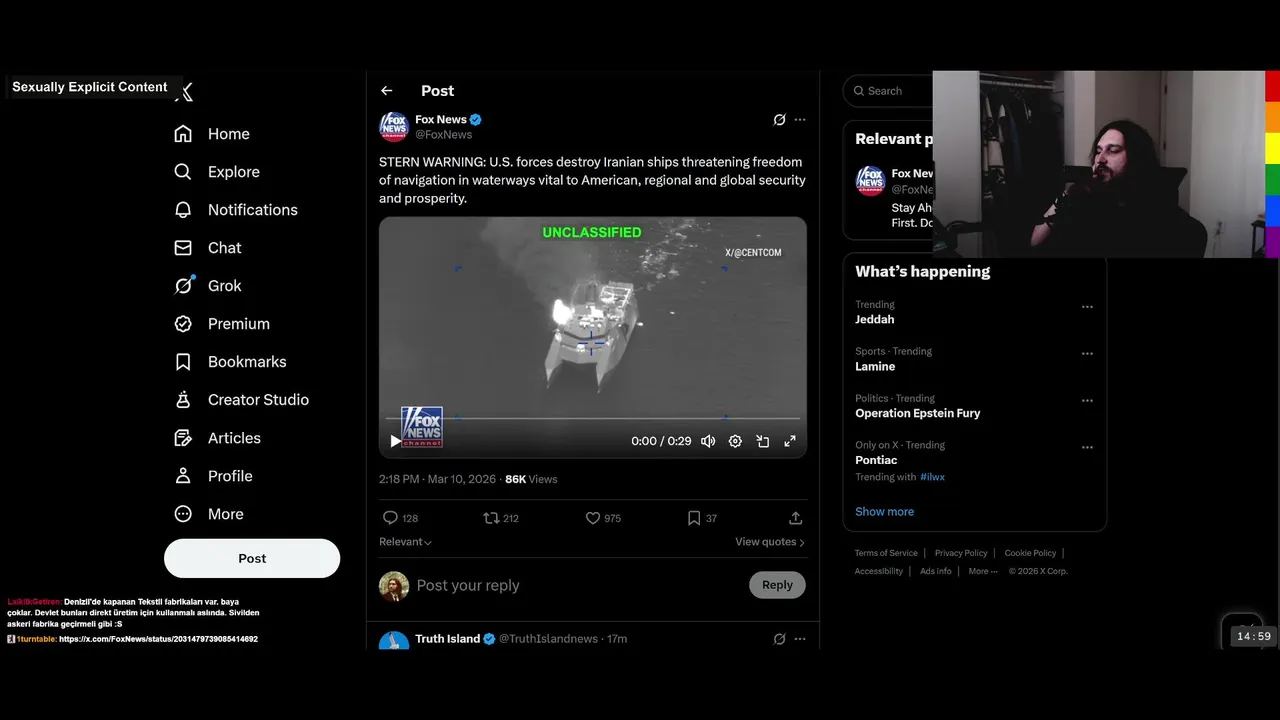Screen dimensions: 1280x720
Task: Go back using the arrow icon
Action: pyautogui.click(x=387, y=91)
